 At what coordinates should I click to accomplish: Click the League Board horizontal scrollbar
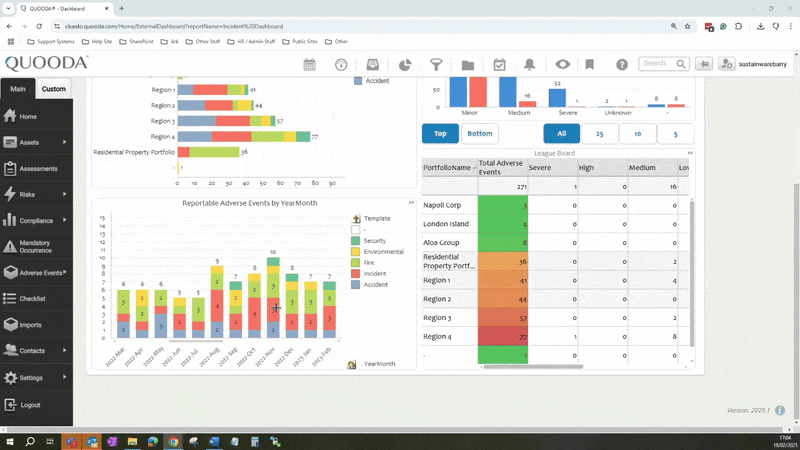[x=533, y=366]
